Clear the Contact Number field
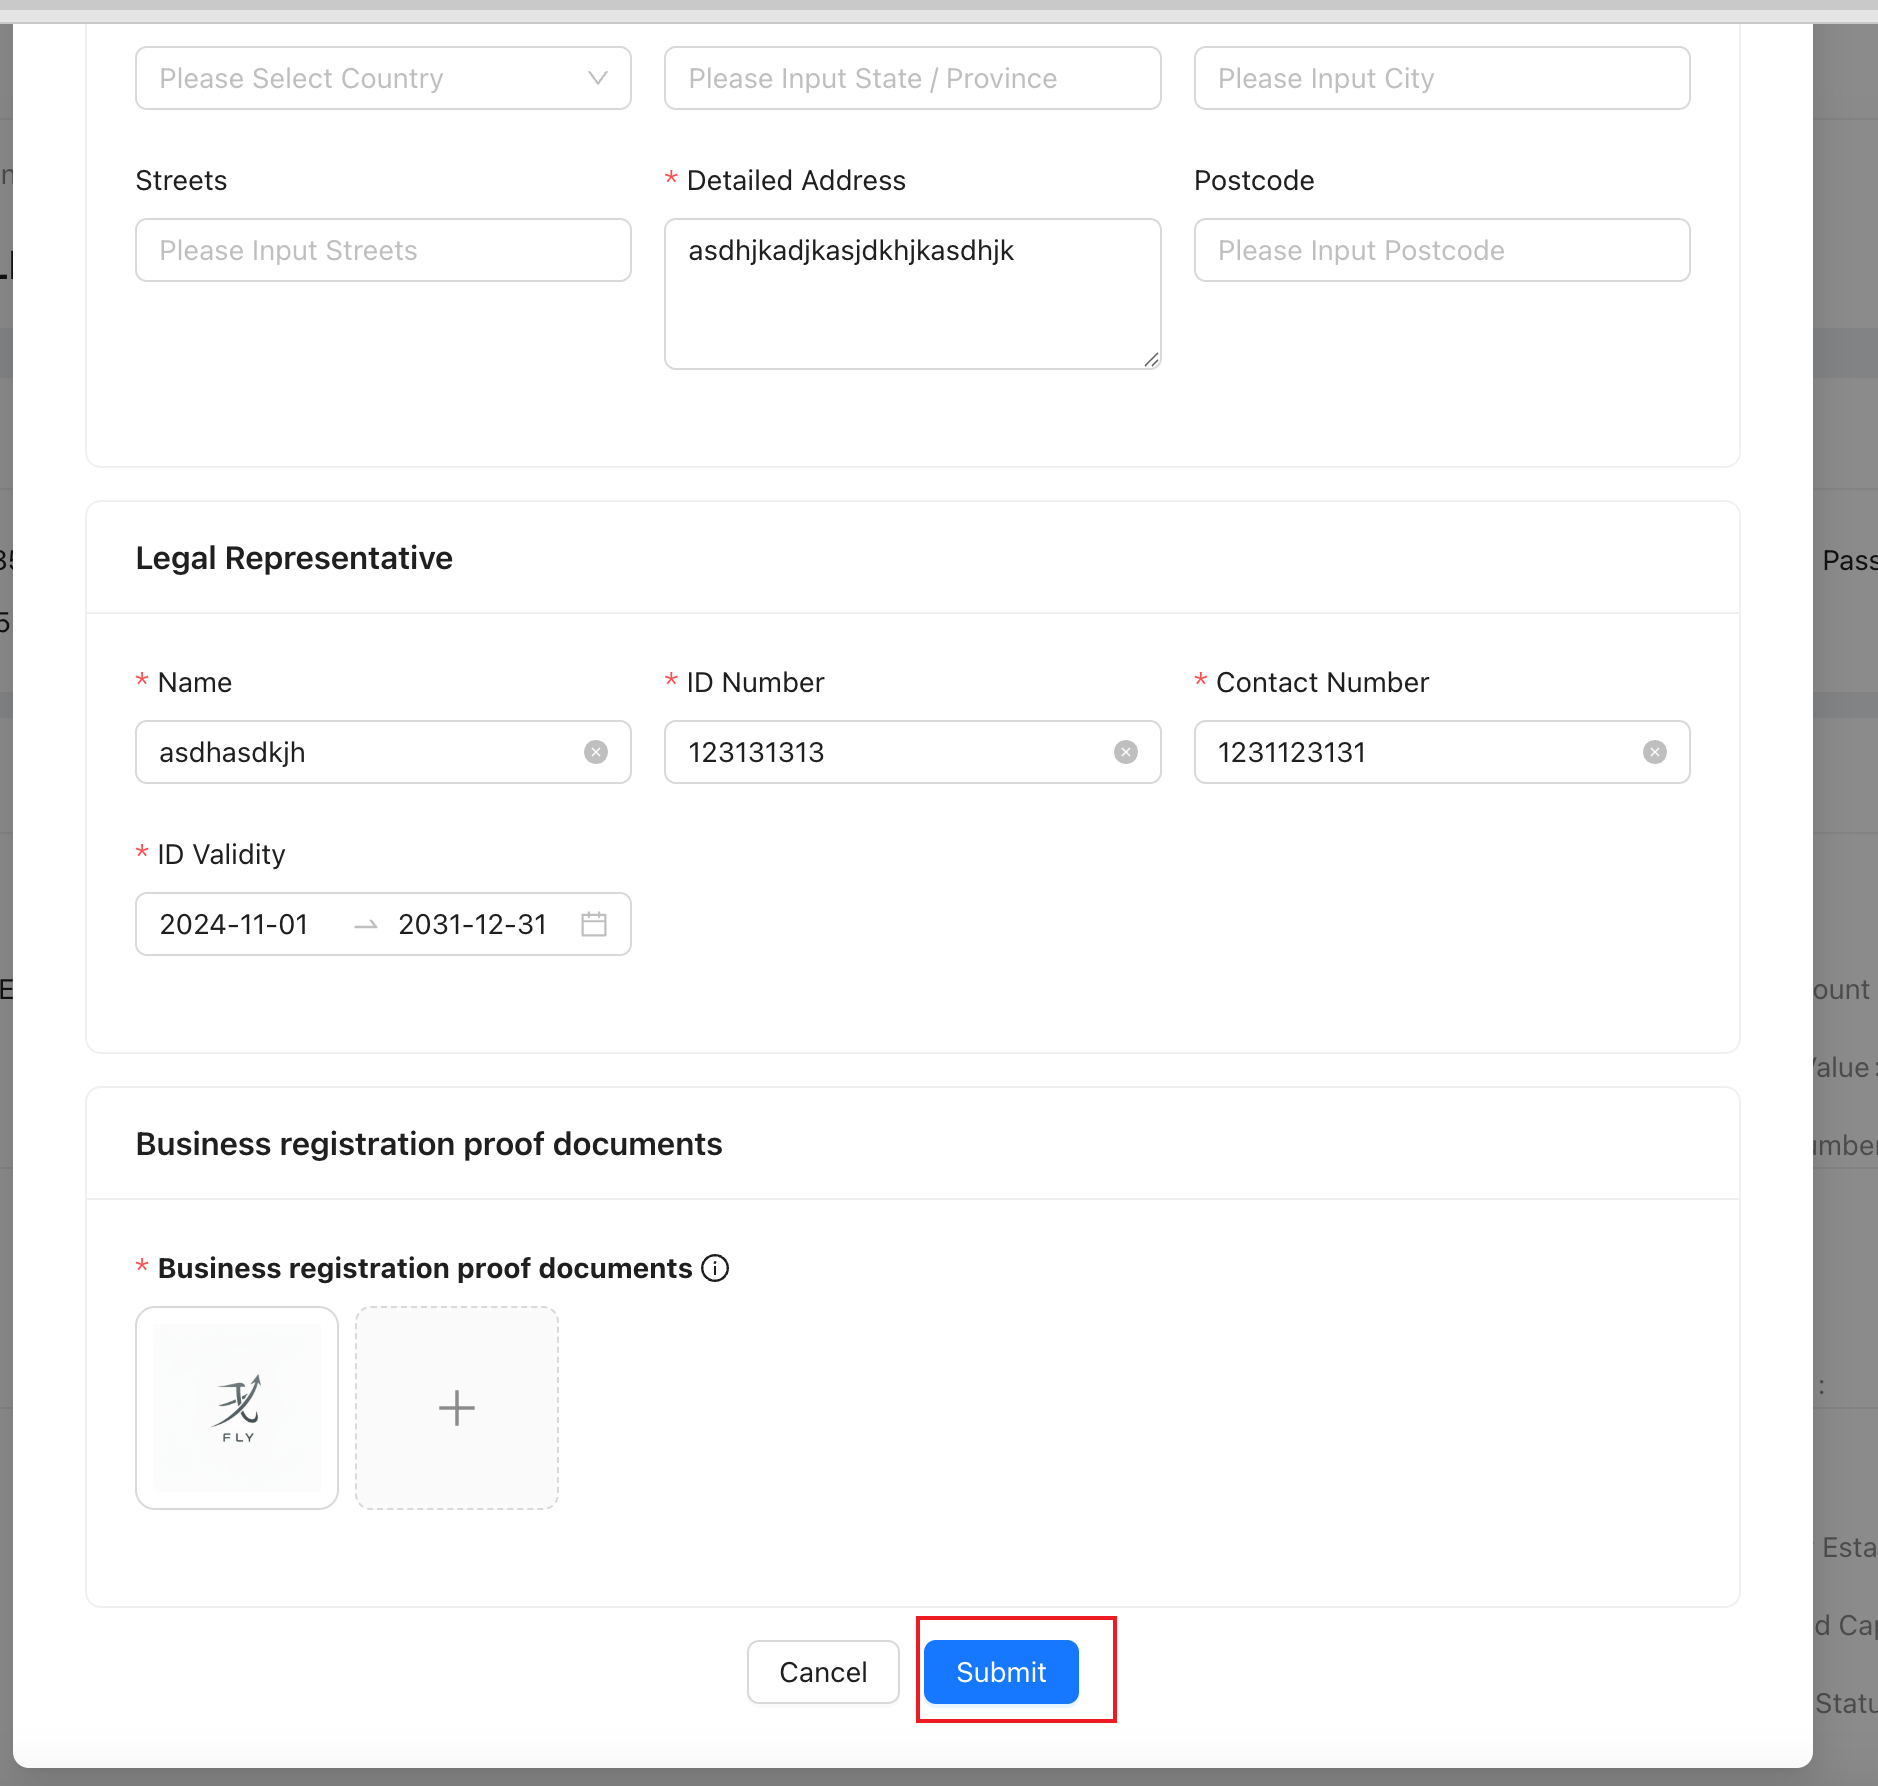Viewport: 1878px width, 1786px height. coord(1655,752)
